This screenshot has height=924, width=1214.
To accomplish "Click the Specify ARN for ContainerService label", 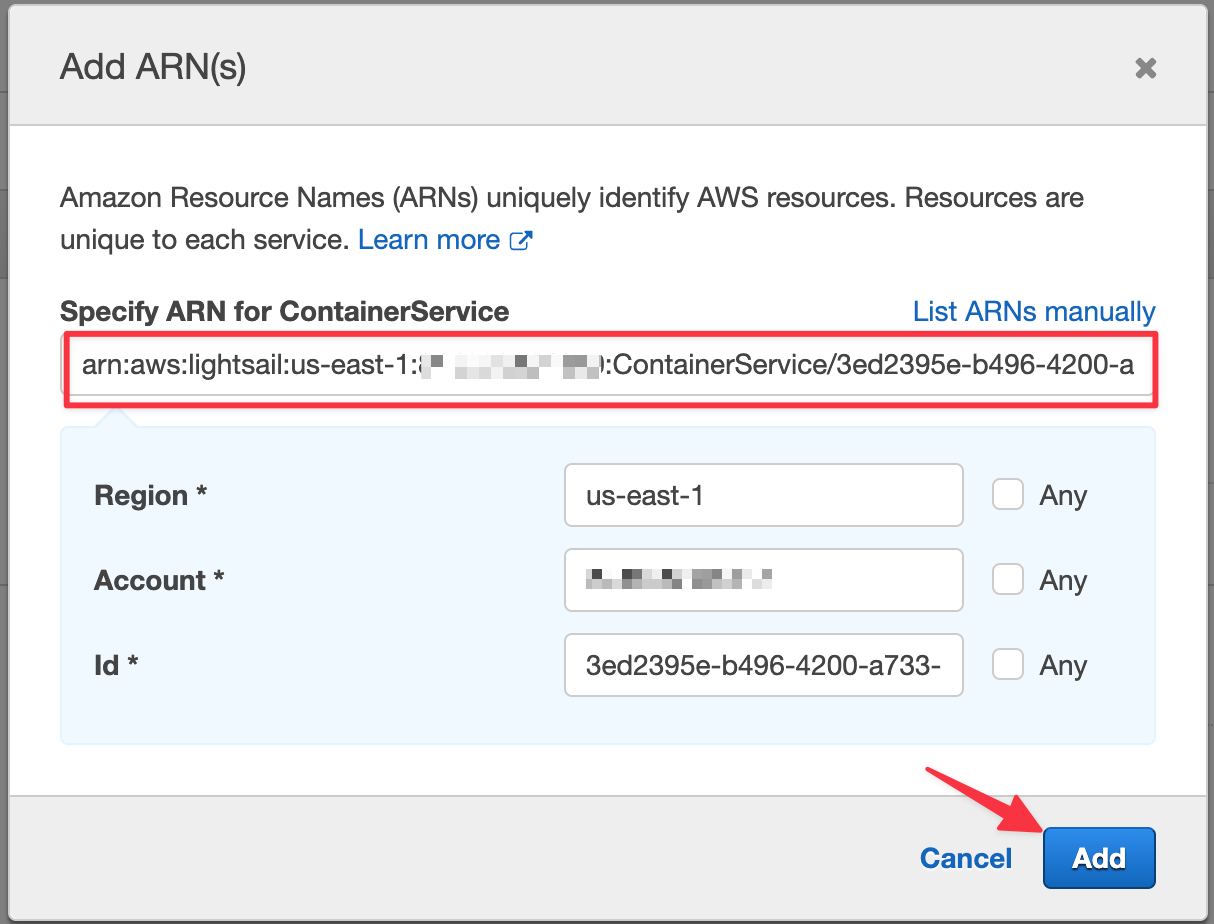I will [285, 311].
